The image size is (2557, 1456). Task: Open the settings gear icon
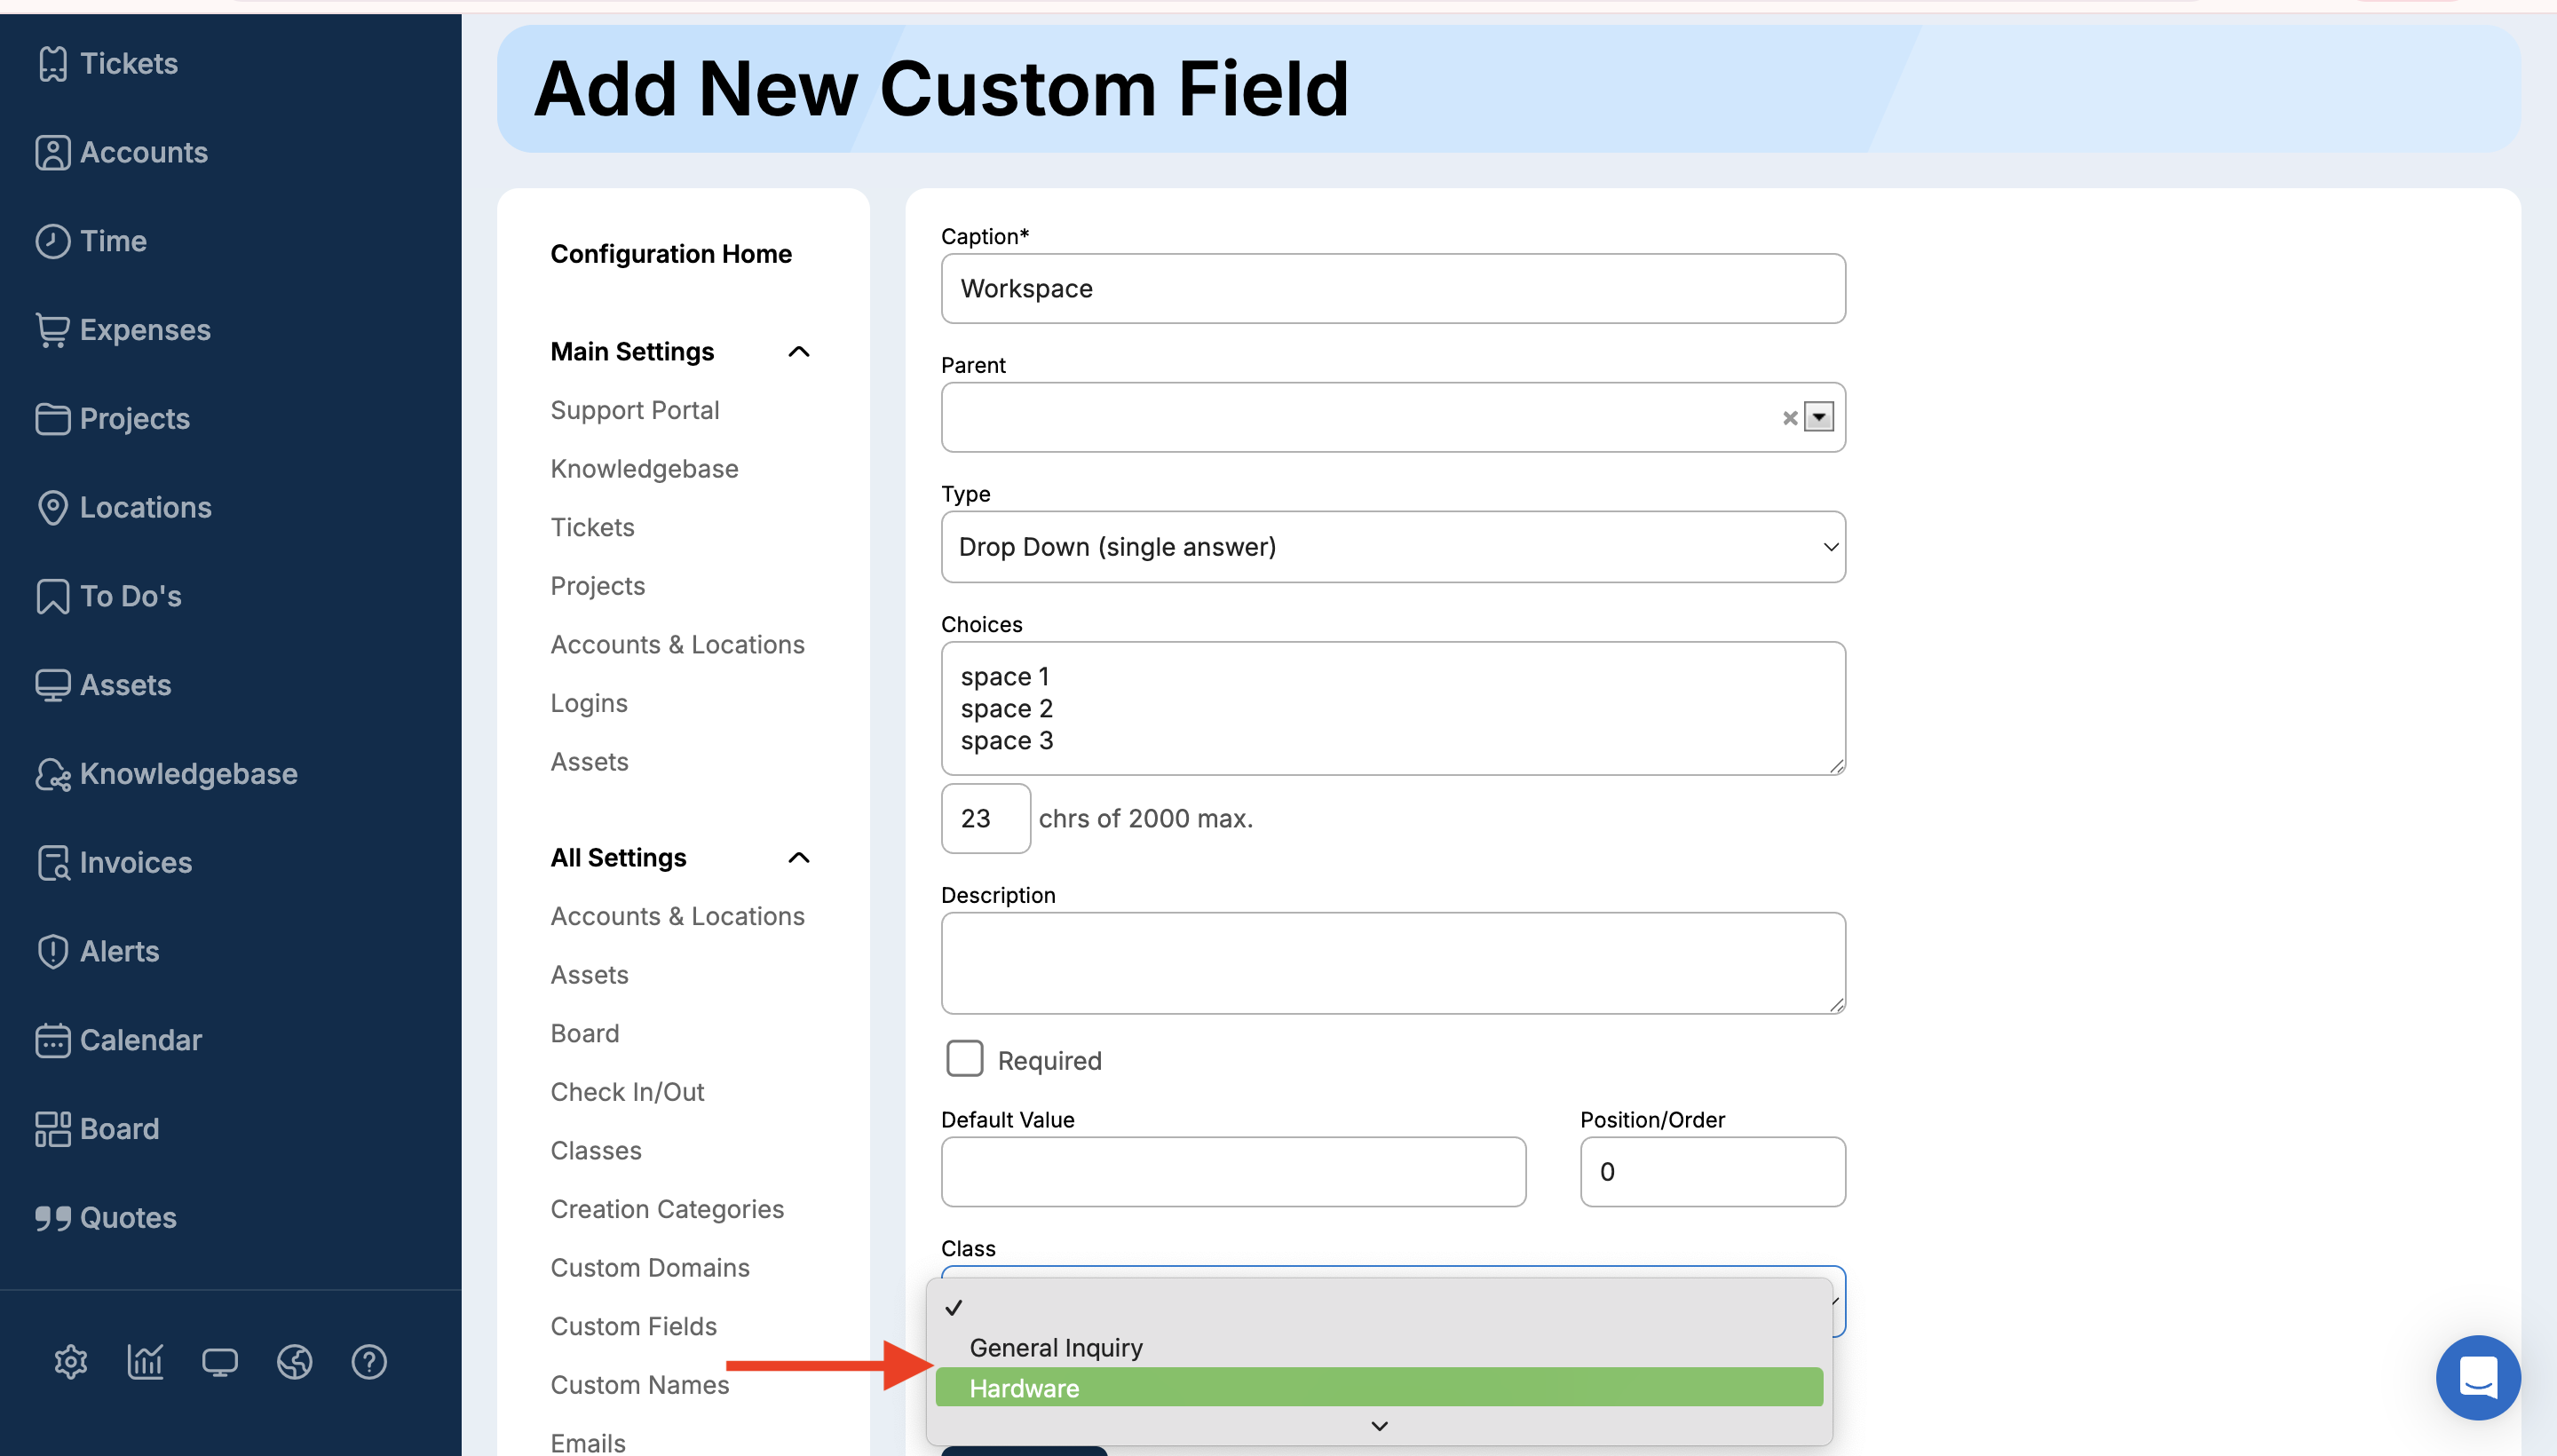71,1362
